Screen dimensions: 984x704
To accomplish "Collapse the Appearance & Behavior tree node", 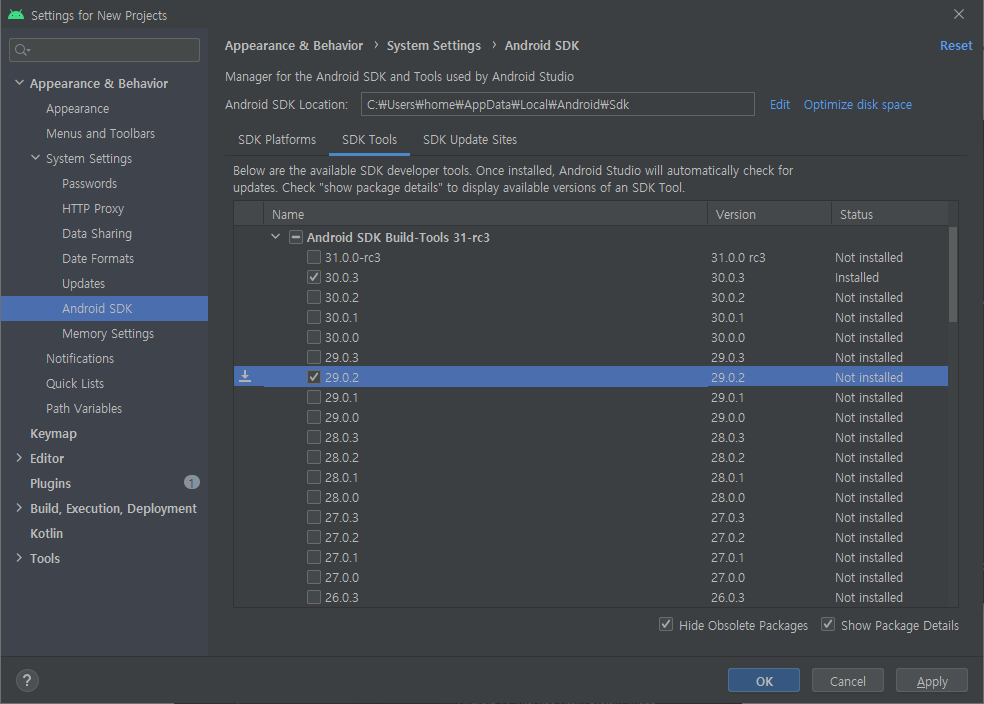I will (19, 82).
